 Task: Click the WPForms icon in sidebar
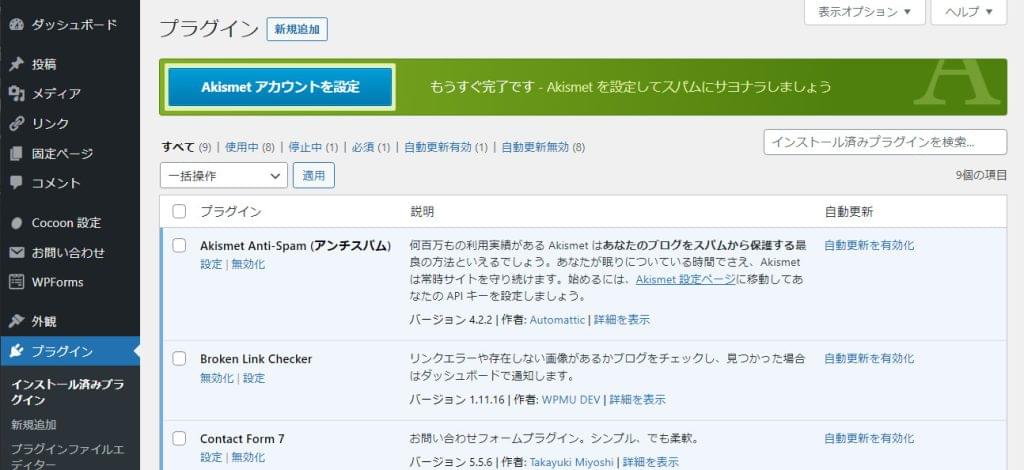(16, 282)
